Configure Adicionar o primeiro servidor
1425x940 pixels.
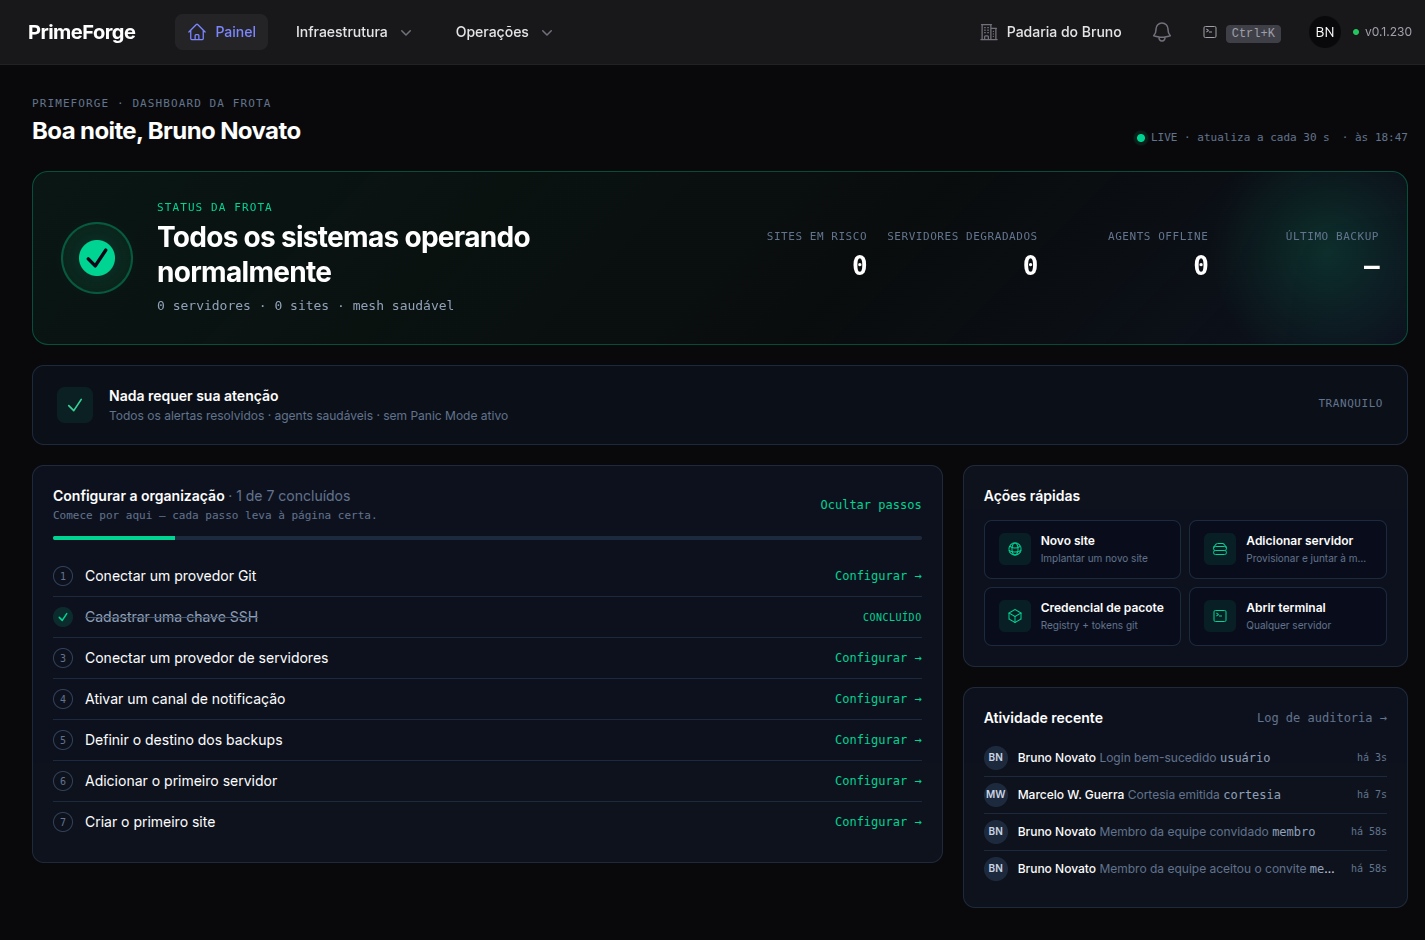click(878, 781)
